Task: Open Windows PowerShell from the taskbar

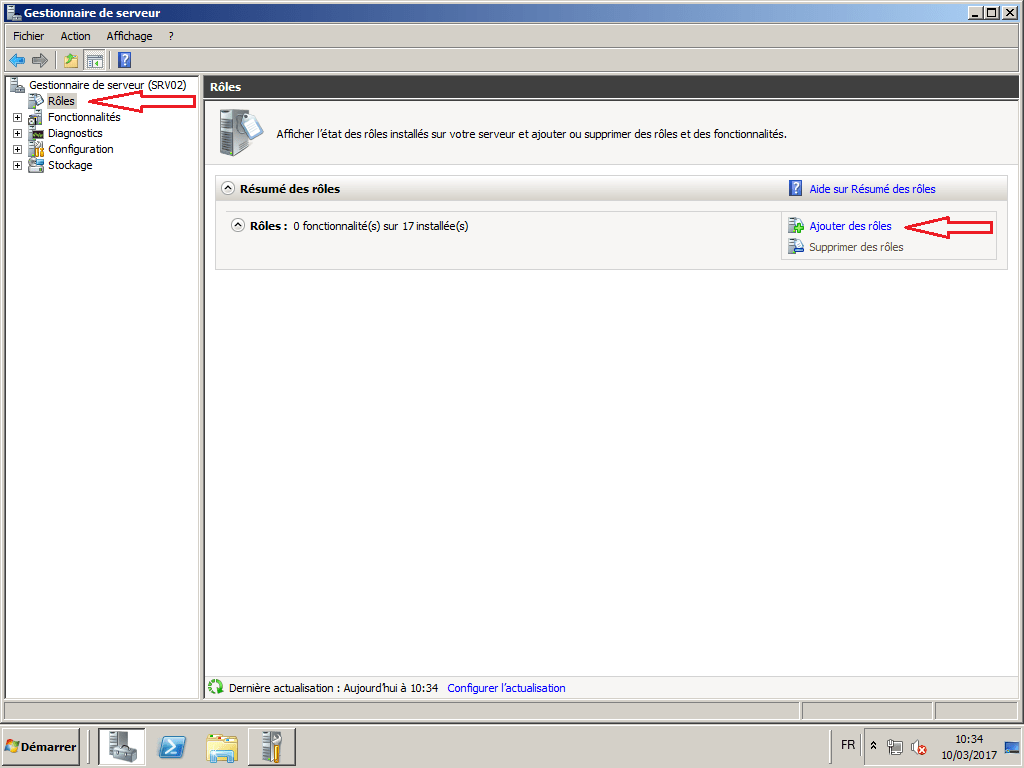Action: click(x=171, y=746)
